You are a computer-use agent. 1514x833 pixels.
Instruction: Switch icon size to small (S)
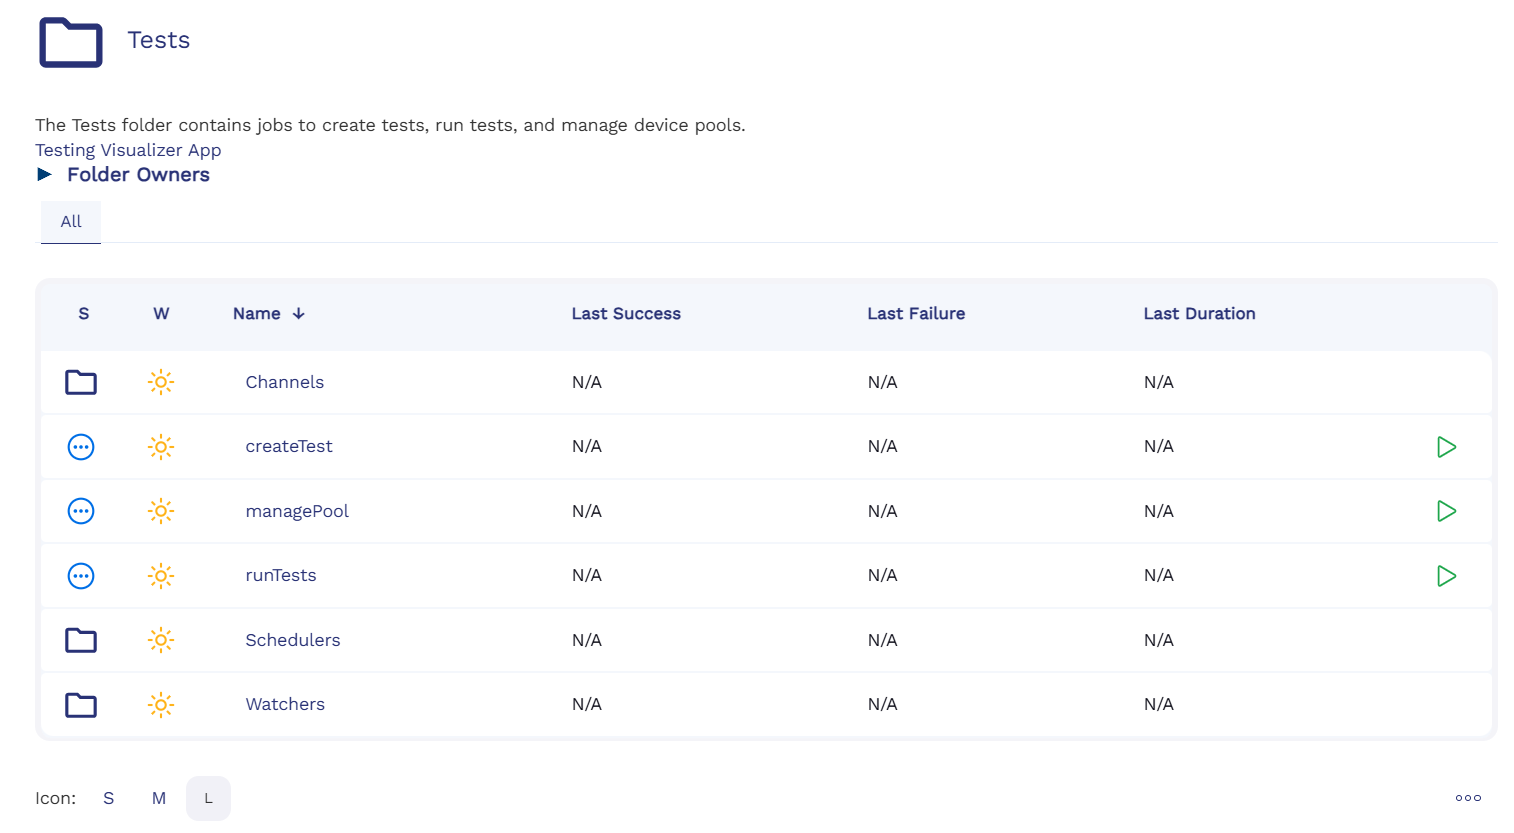click(x=108, y=798)
